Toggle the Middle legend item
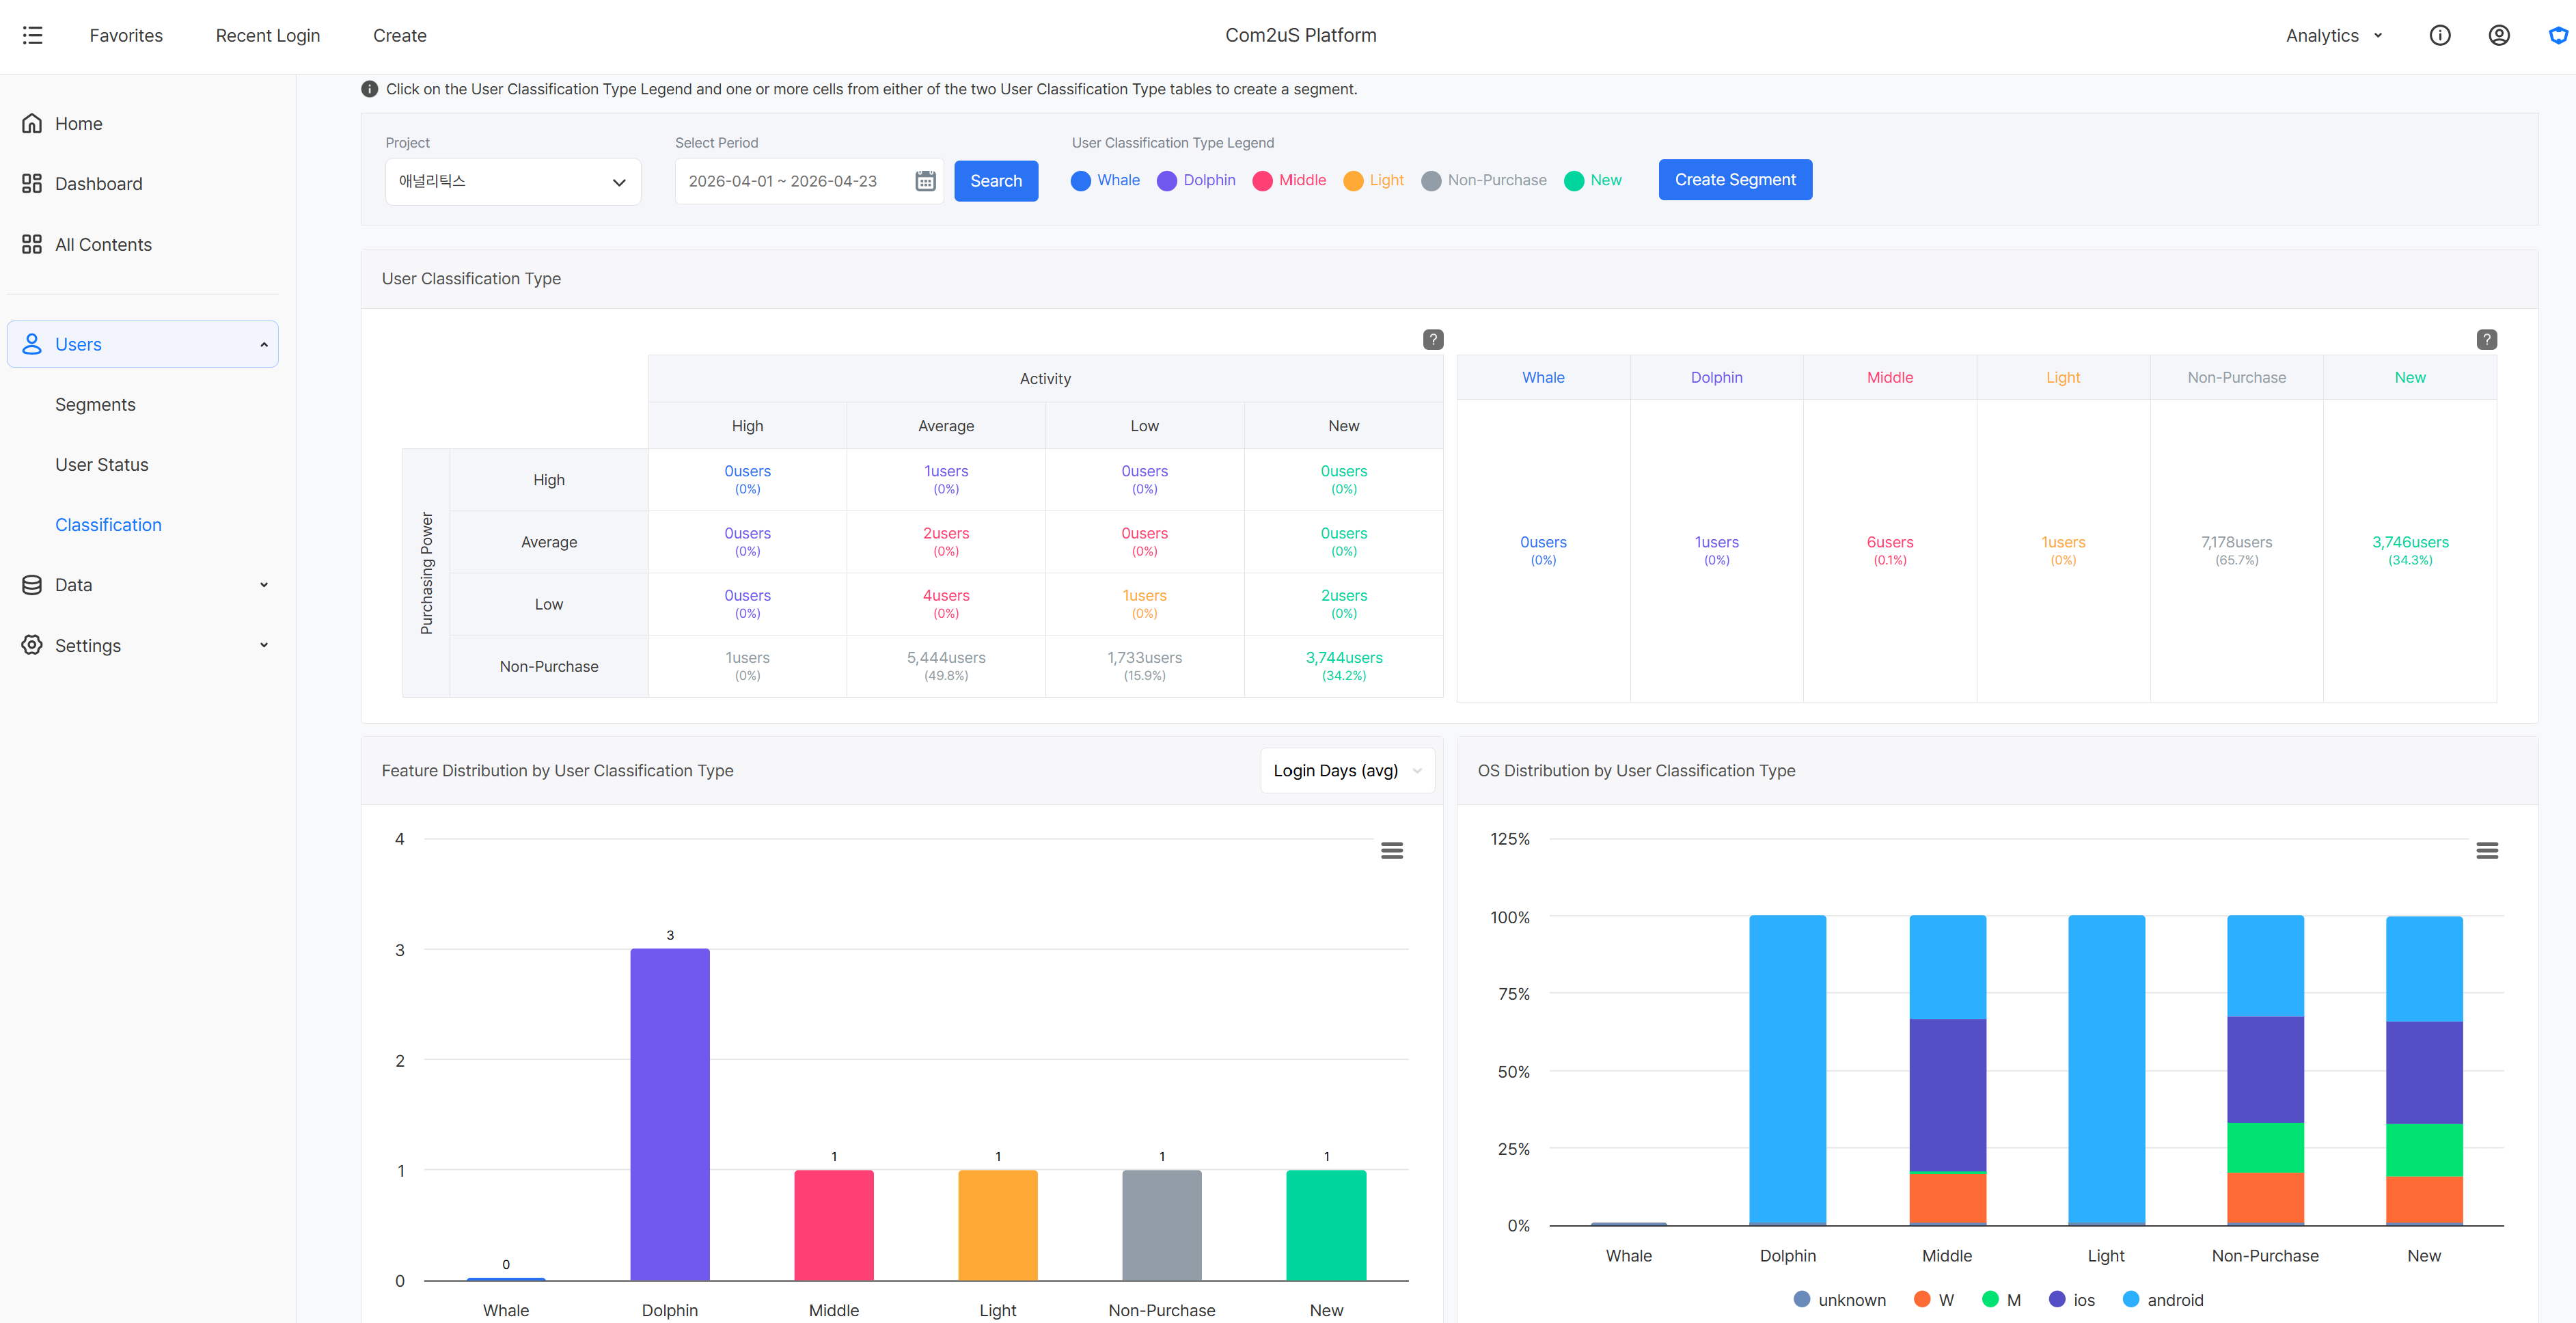The height and width of the screenshot is (1323, 2576). 1289,180
